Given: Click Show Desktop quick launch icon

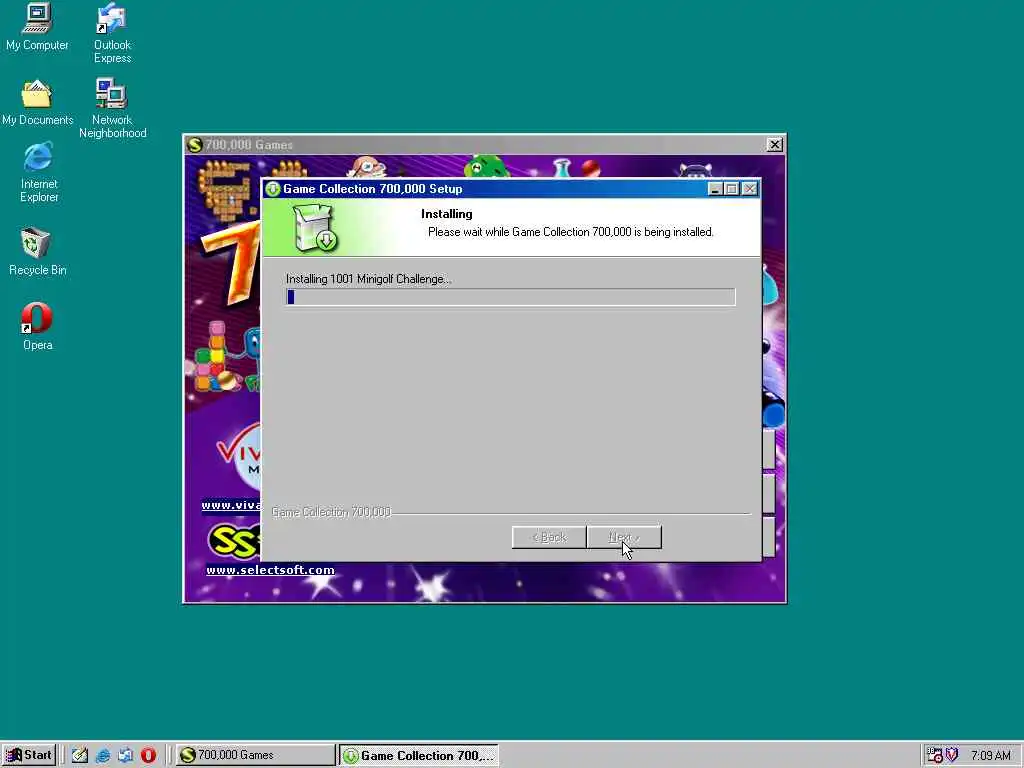Looking at the screenshot, I should point(80,755).
